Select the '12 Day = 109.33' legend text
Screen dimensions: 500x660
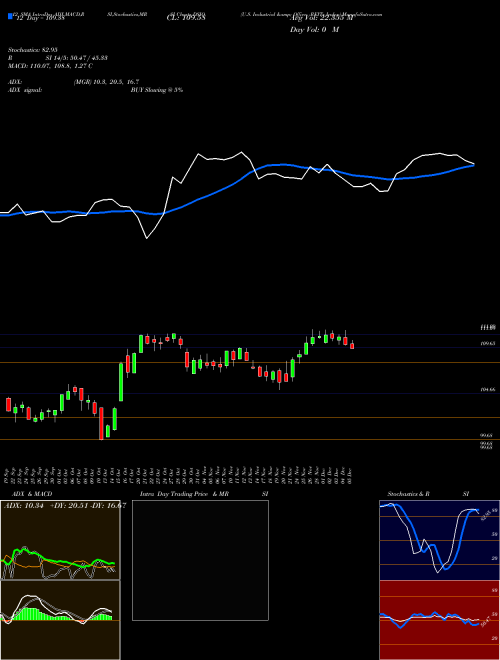click(40, 18)
